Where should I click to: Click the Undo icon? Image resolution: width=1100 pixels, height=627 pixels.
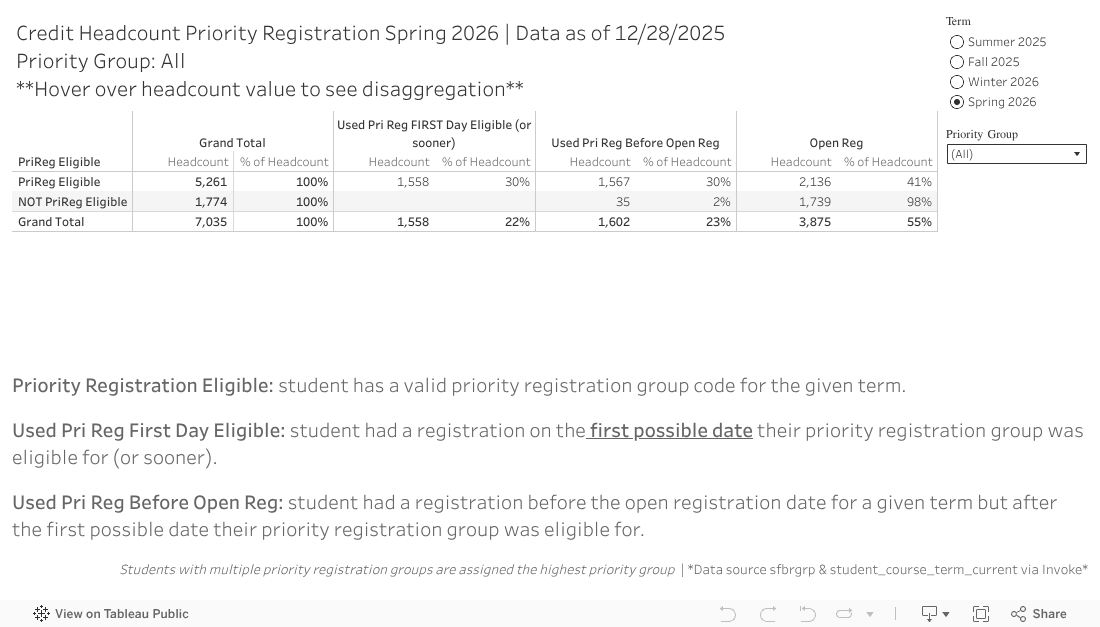pos(728,614)
